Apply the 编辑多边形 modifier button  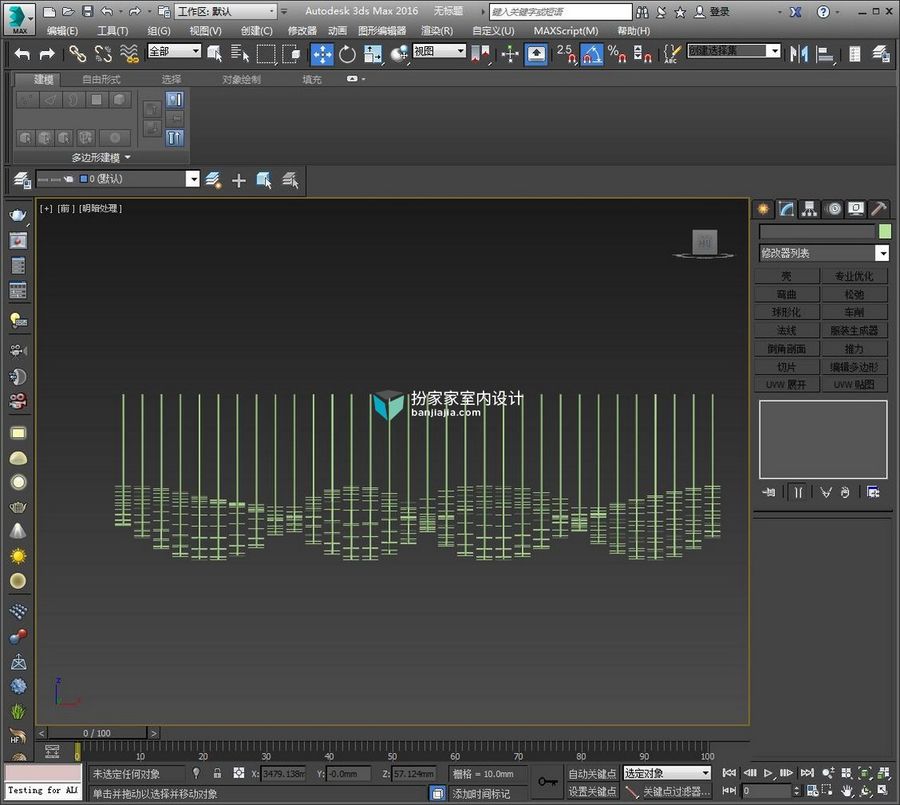point(854,367)
